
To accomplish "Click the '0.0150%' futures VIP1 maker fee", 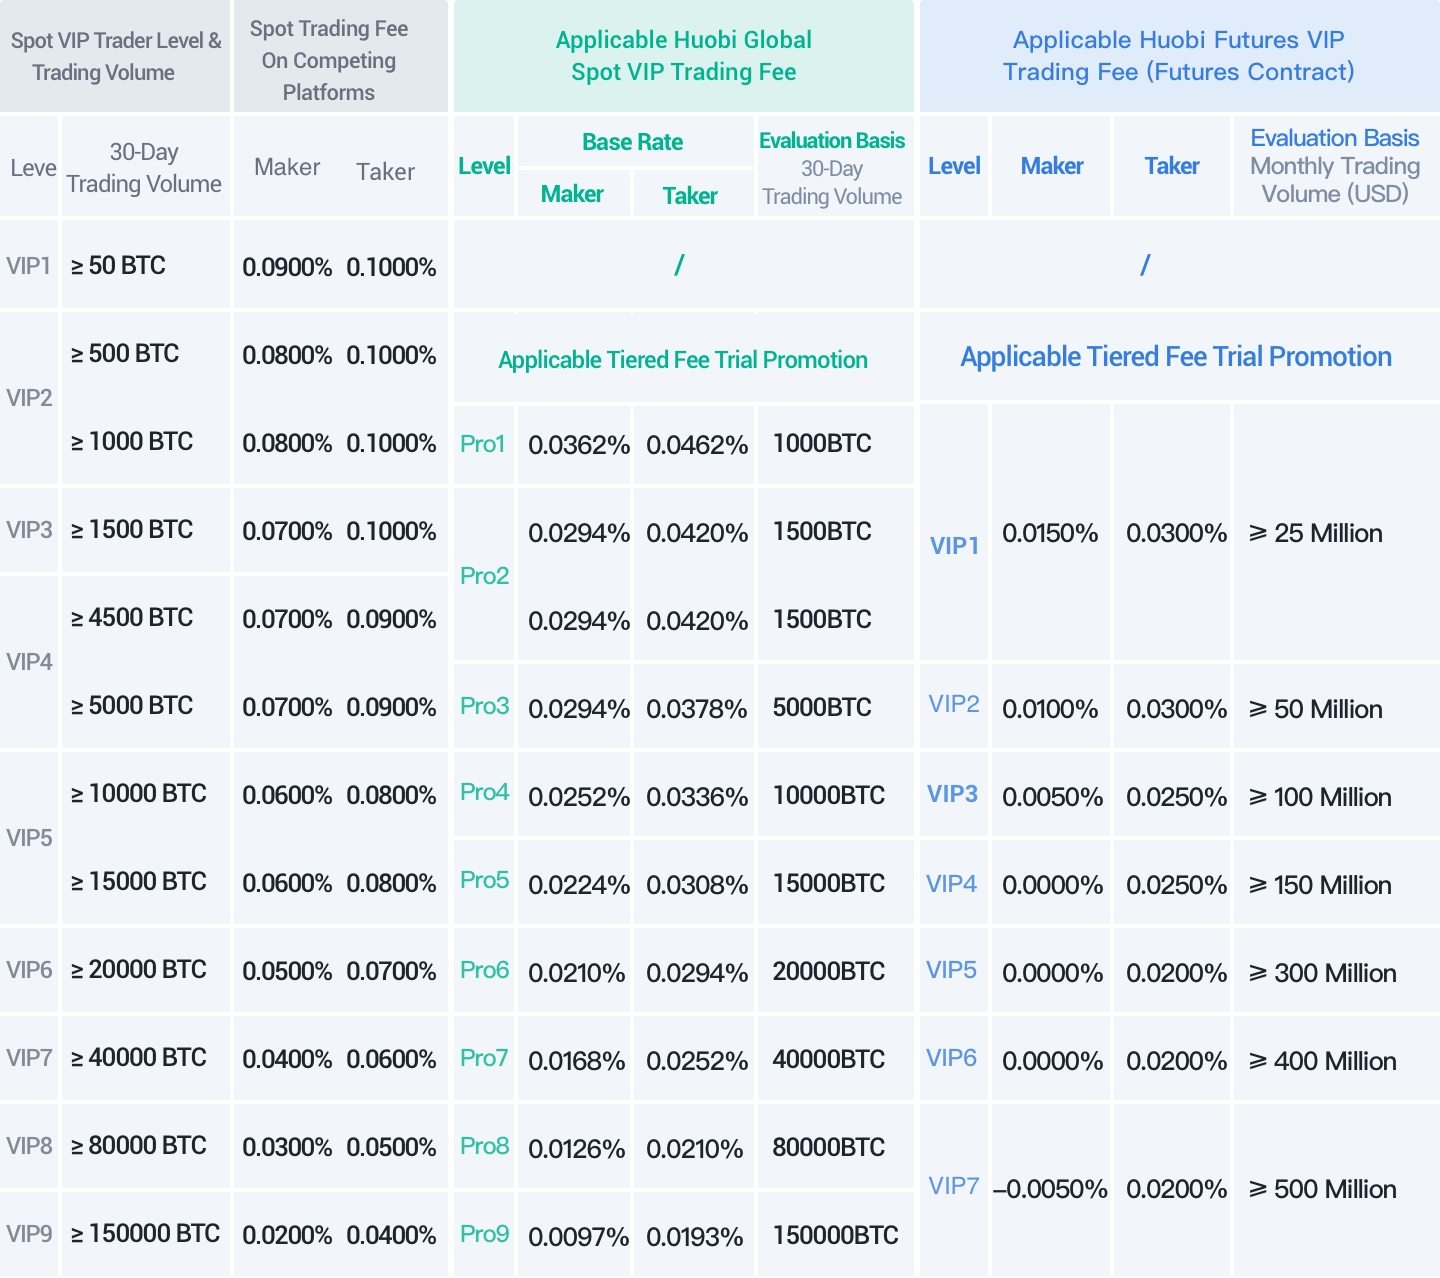I will coord(1050,533).
